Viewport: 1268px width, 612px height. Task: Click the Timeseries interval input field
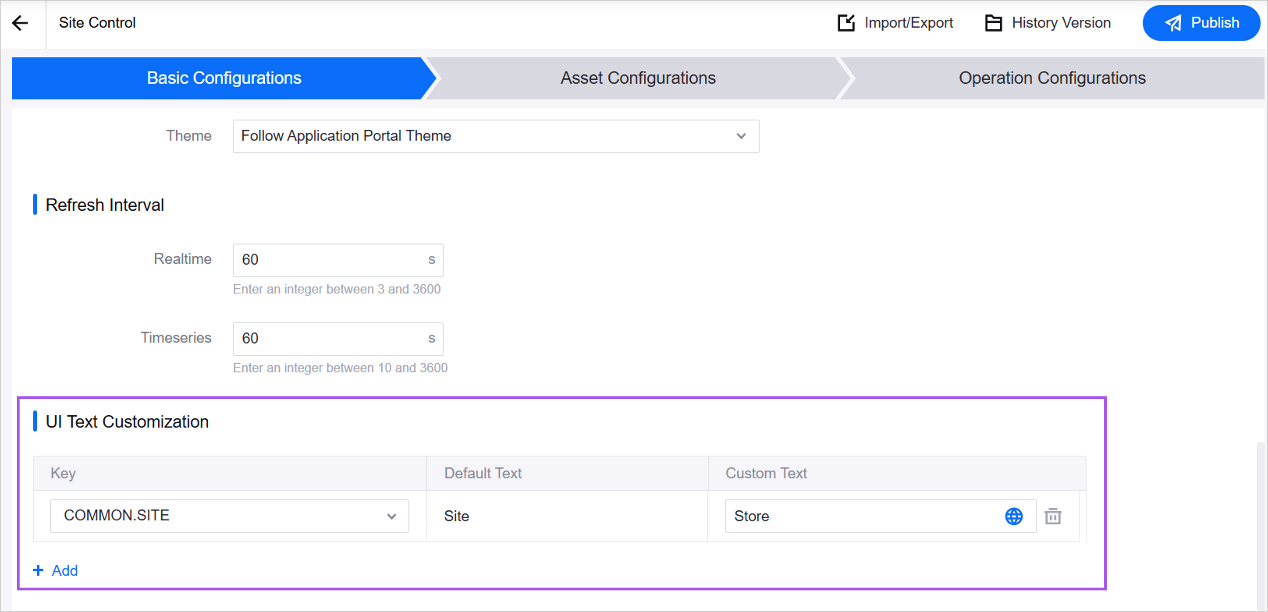tap(330, 338)
